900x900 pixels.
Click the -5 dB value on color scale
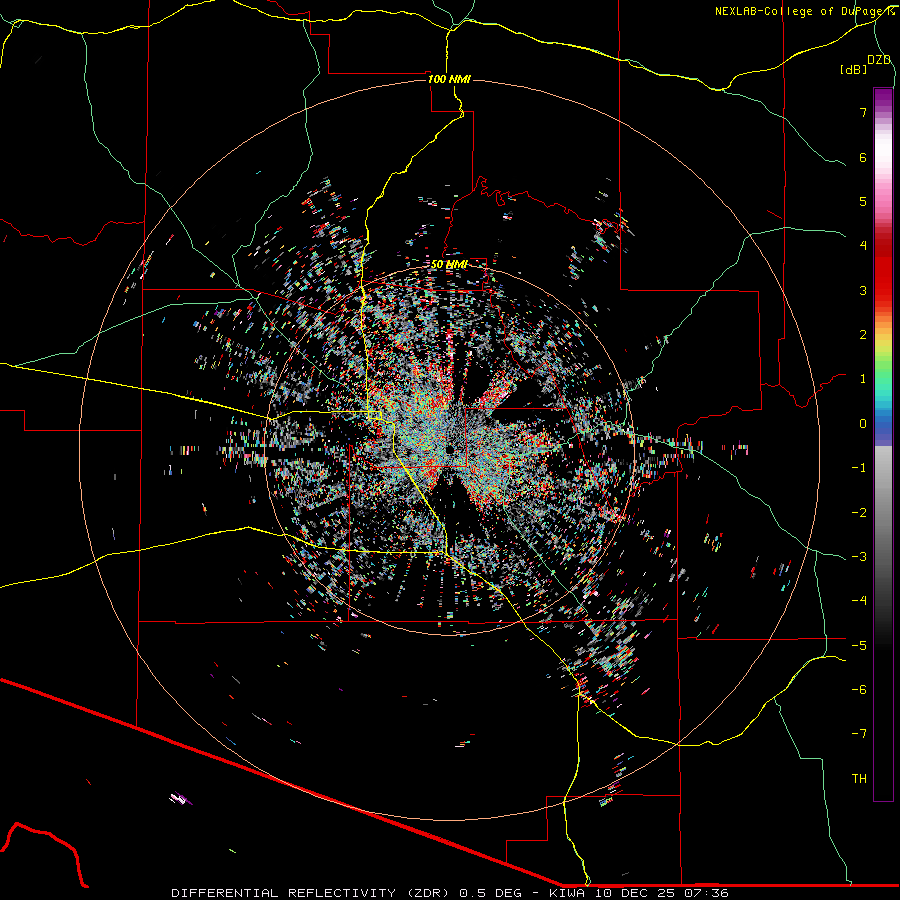pyautogui.click(x=859, y=645)
